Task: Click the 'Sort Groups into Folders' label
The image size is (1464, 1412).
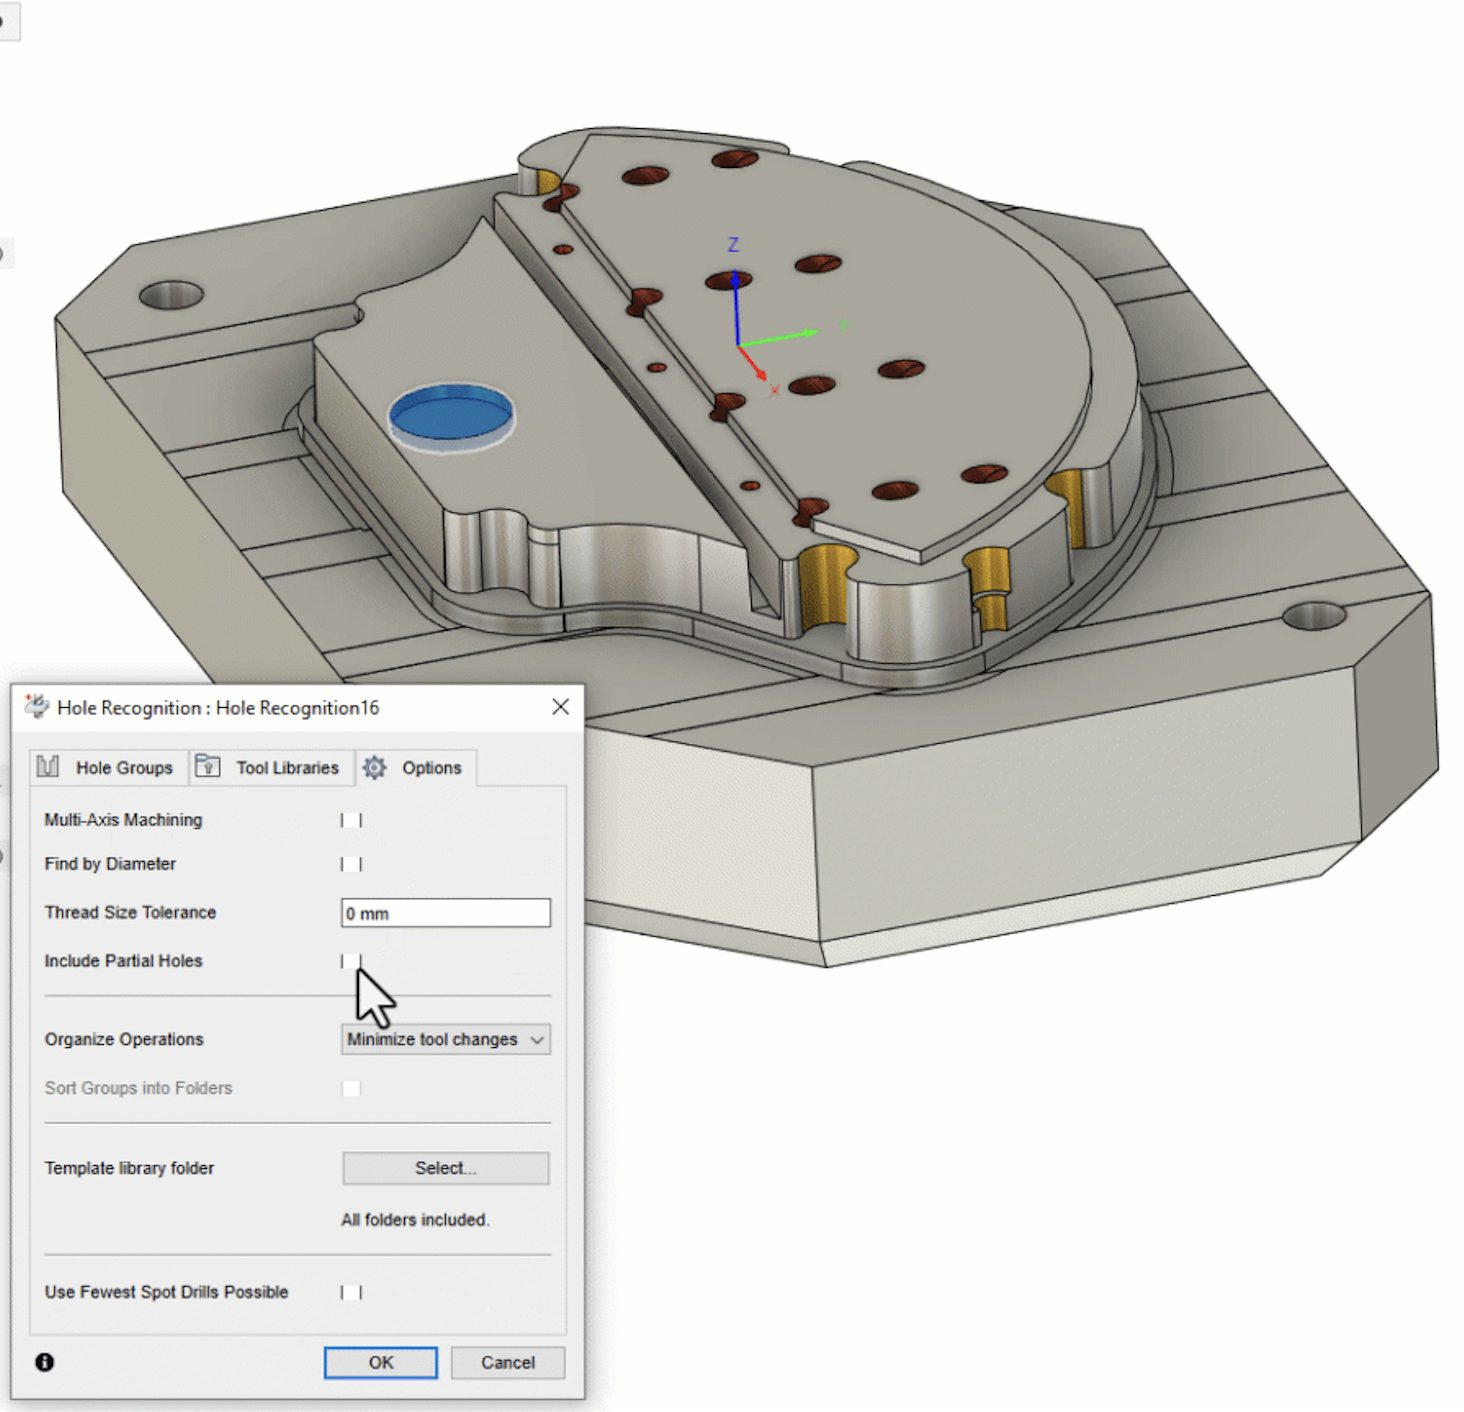Action: (x=138, y=1088)
